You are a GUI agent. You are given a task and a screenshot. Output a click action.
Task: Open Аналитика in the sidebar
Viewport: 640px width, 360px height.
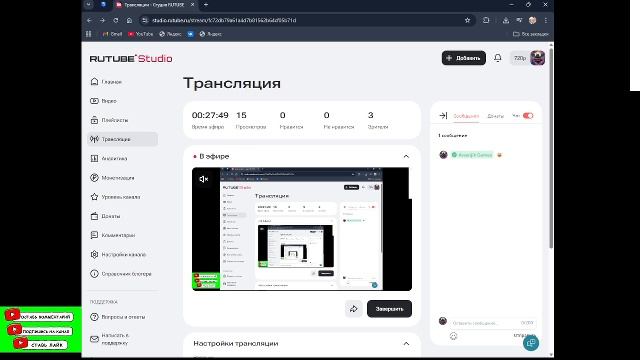tap(109, 158)
